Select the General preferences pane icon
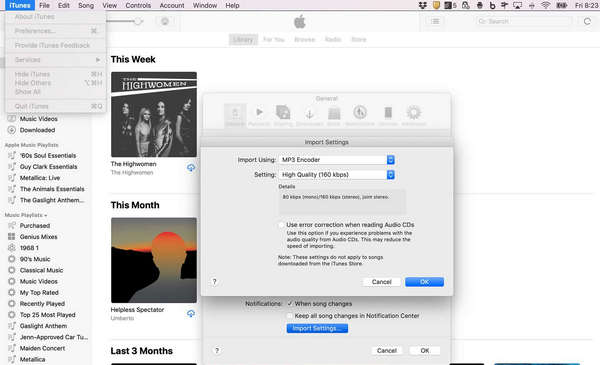Screen dimensions: 600x365 point(235,116)
